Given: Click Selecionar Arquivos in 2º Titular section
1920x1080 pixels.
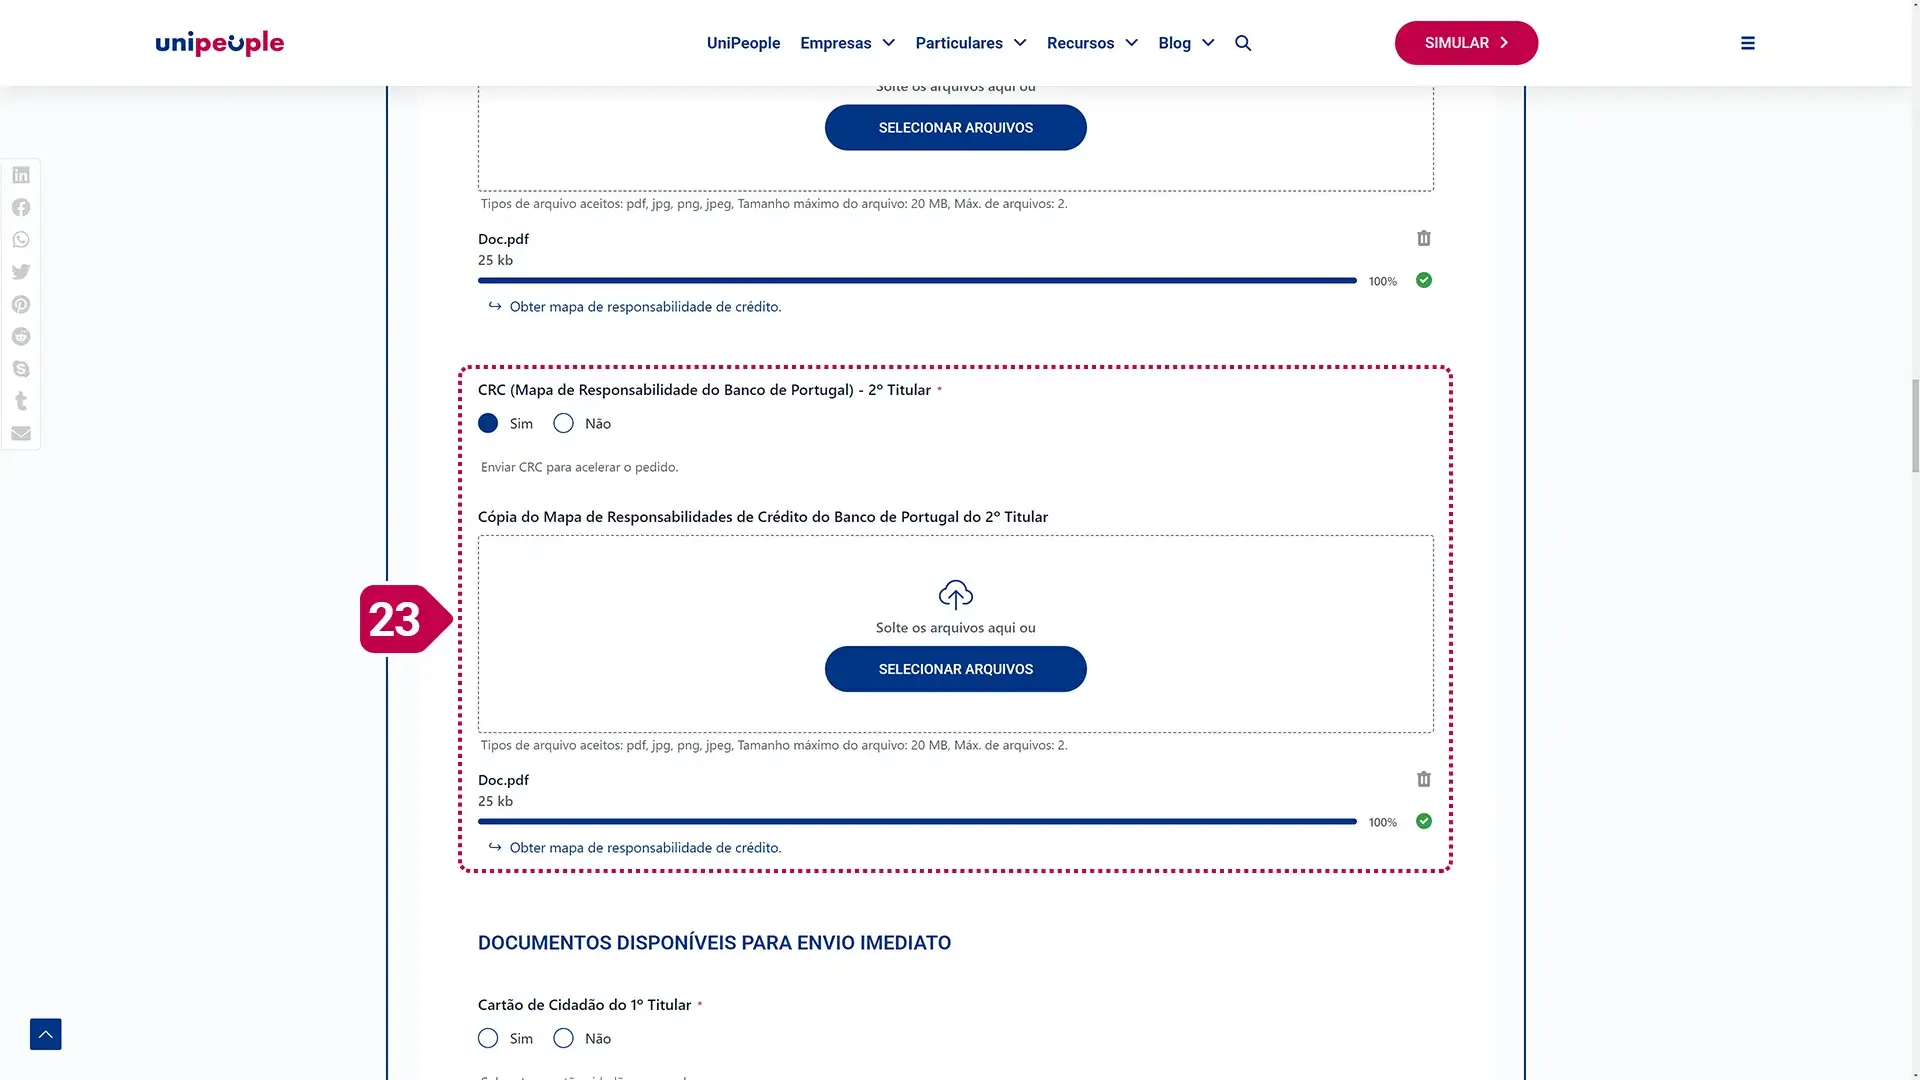Looking at the screenshot, I should (955, 669).
